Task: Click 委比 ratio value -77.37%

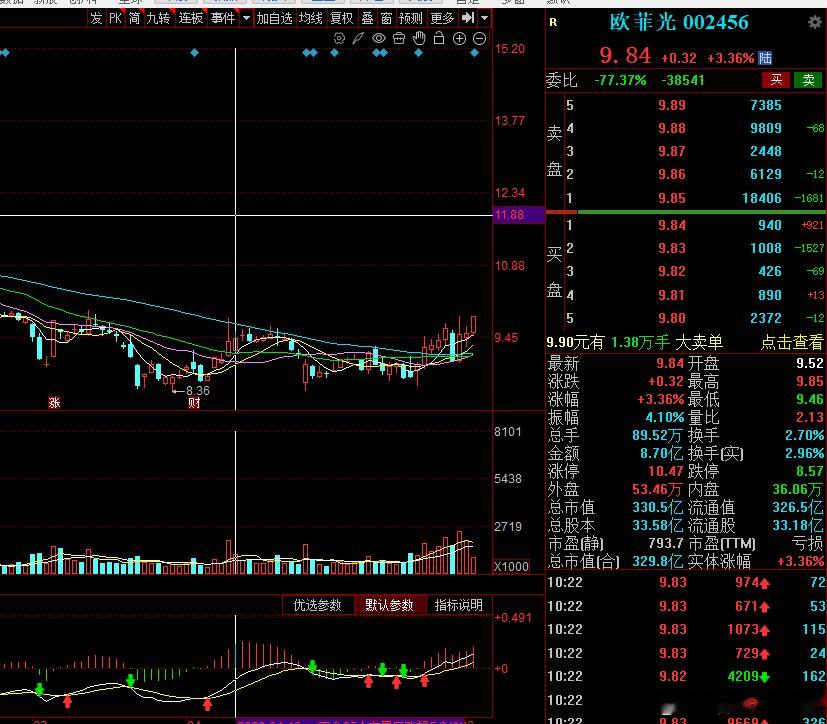Action: click(620, 80)
